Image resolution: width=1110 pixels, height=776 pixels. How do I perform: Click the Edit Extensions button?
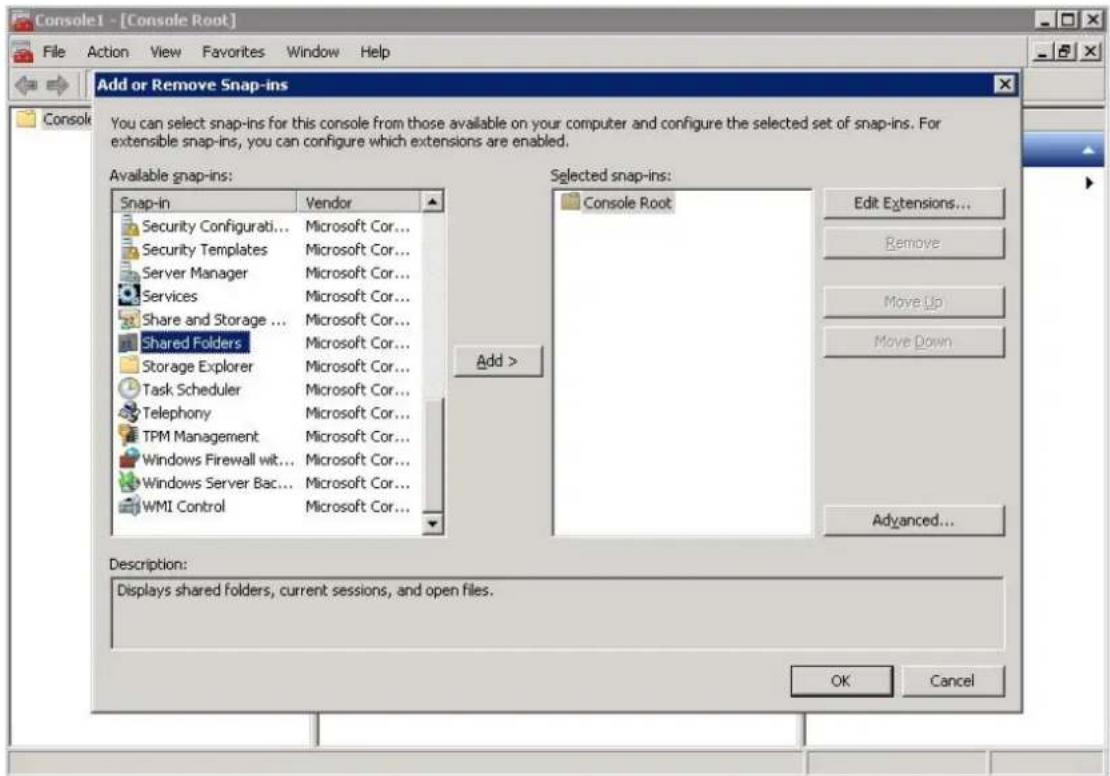coord(913,203)
